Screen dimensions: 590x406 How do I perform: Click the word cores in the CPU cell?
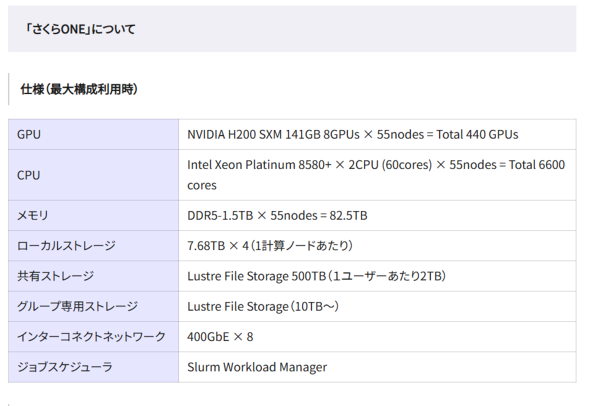point(202,186)
